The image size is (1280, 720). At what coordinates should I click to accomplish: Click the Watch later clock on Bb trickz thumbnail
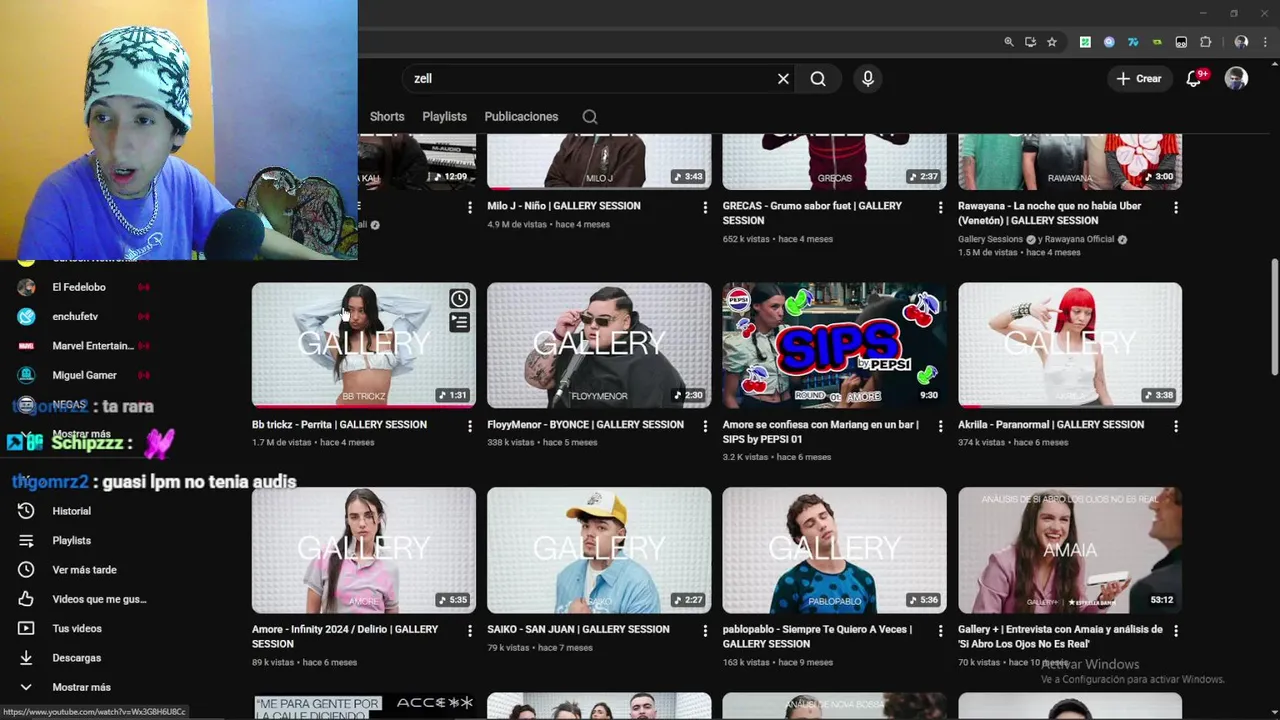point(459,299)
